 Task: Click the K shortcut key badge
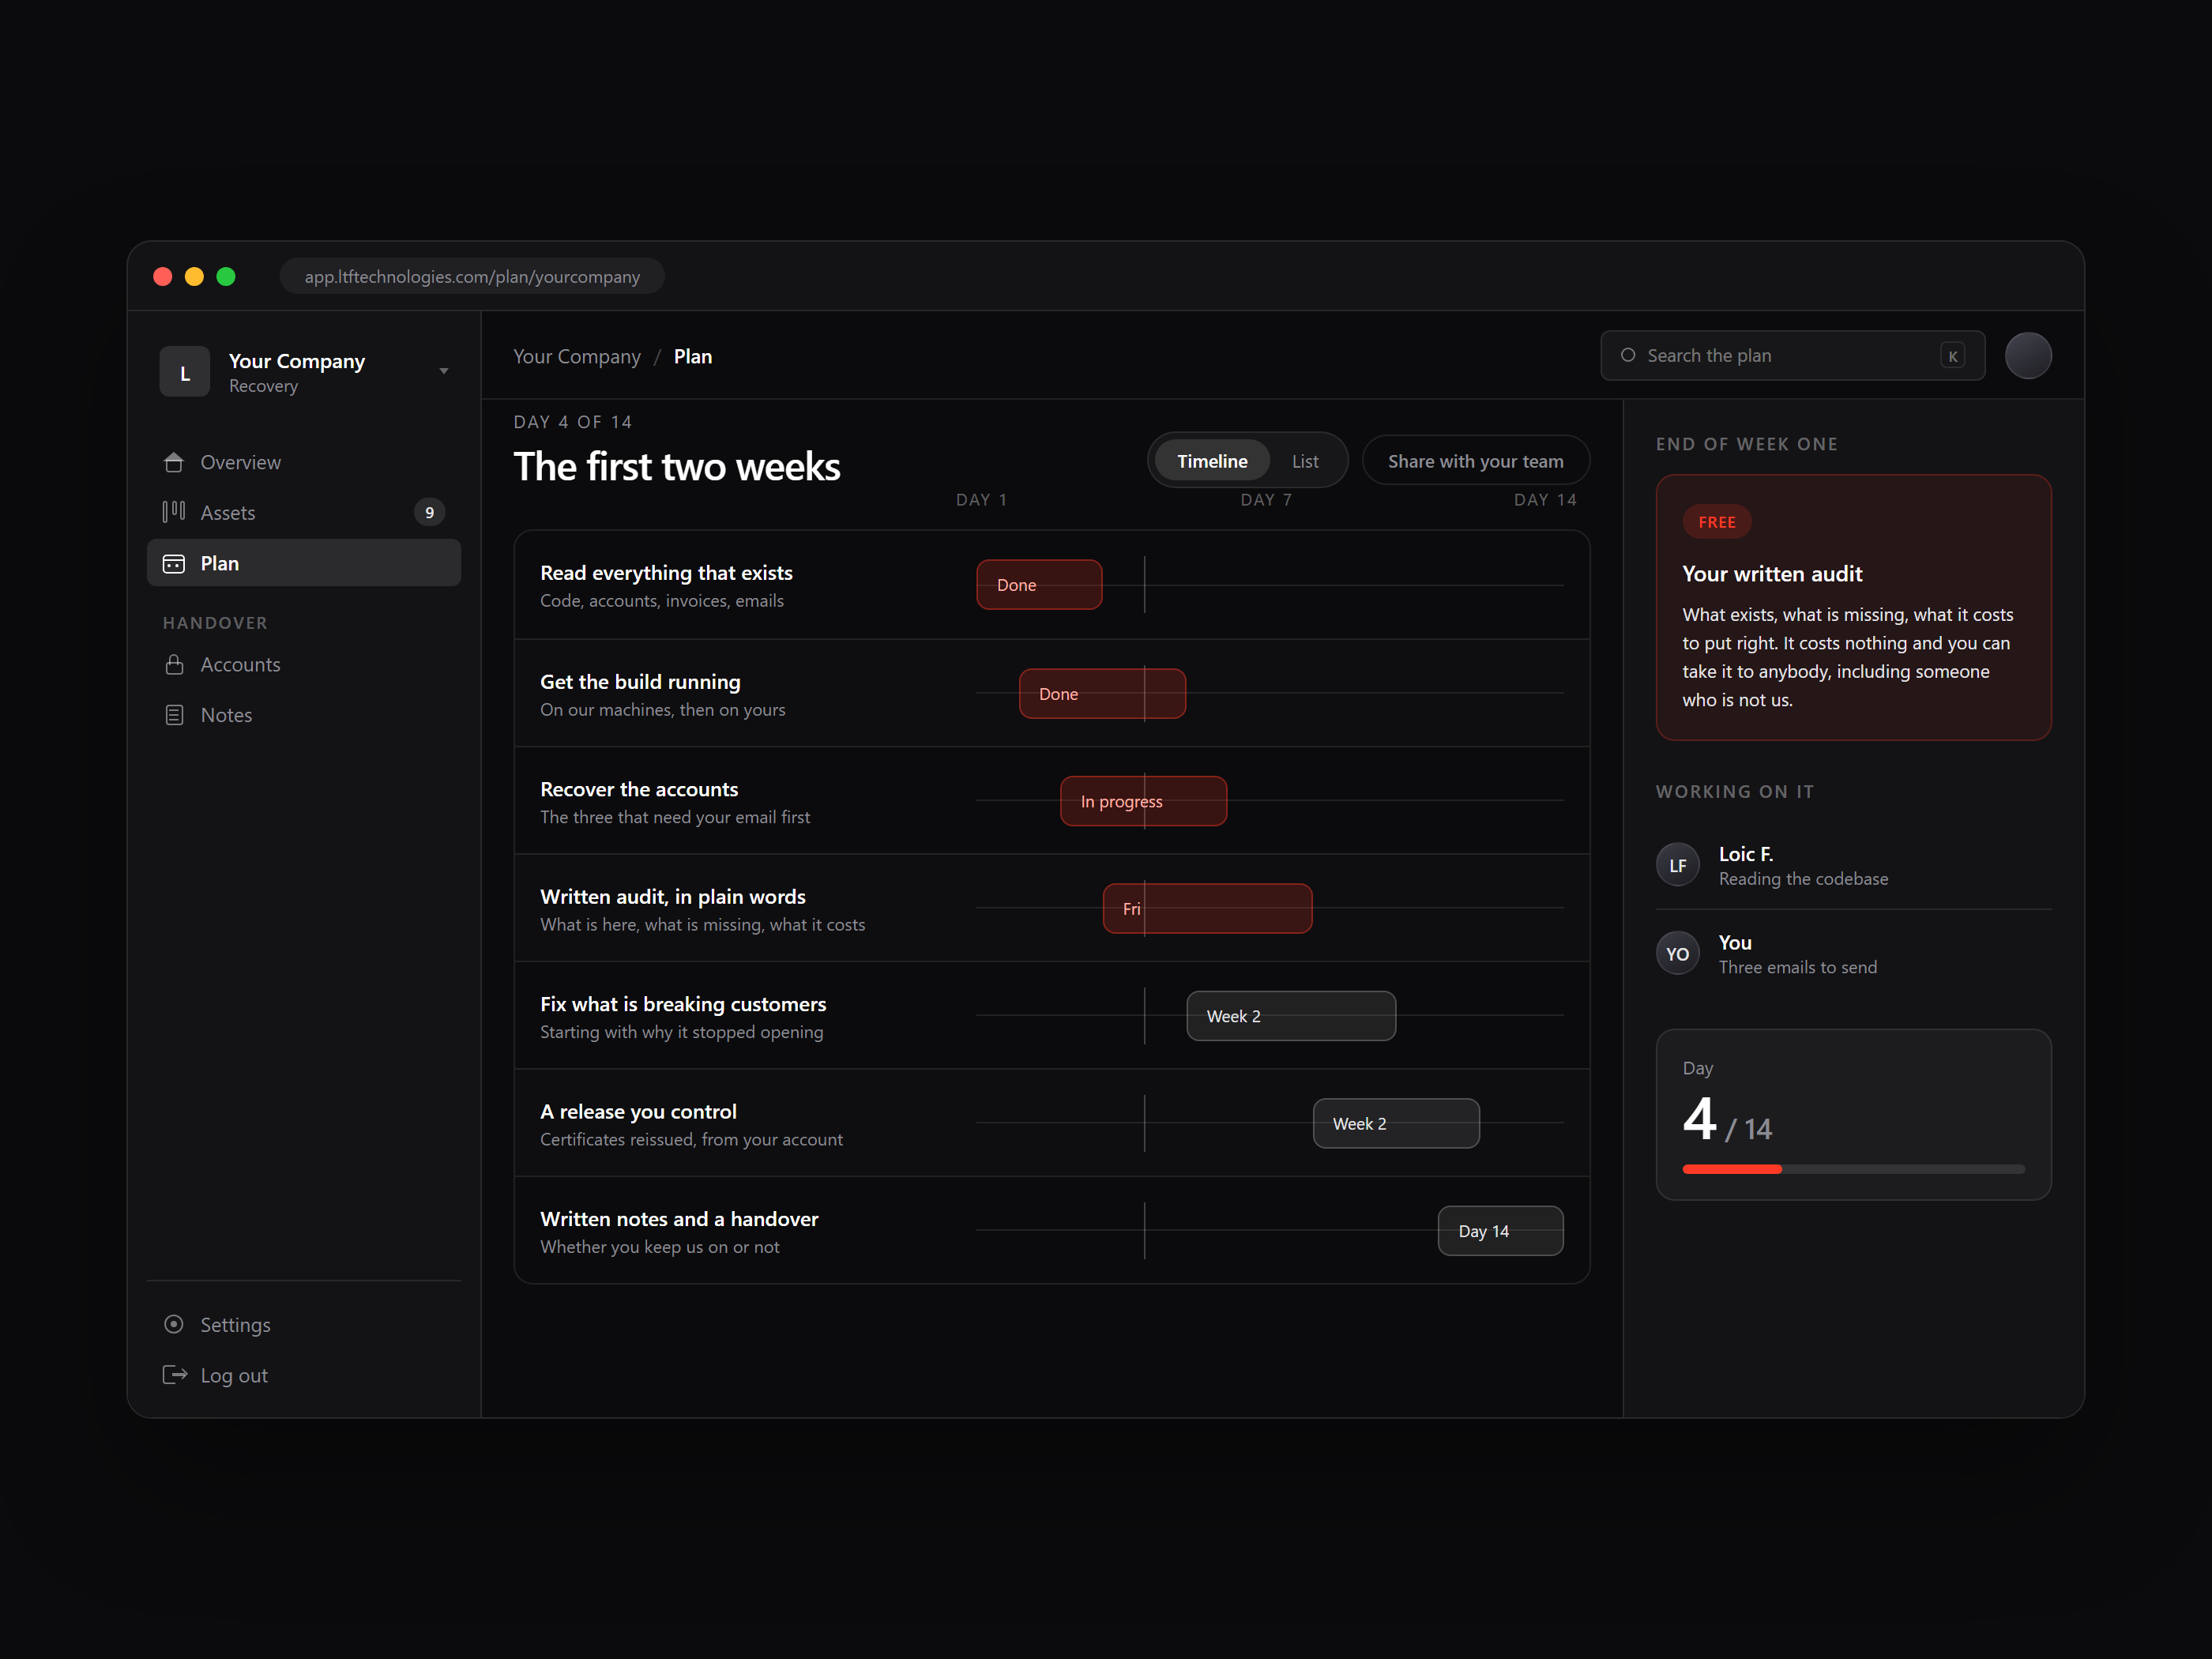coord(1952,355)
